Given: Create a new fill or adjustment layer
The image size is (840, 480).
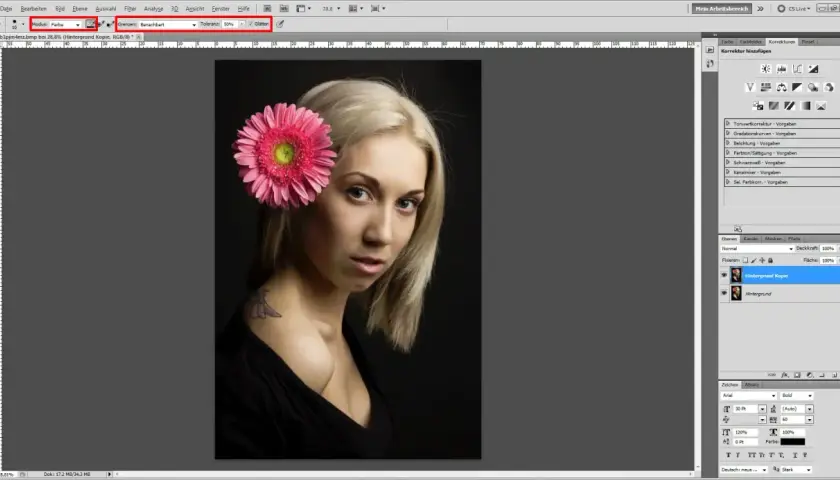Looking at the screenshot, I should point(809,375).
